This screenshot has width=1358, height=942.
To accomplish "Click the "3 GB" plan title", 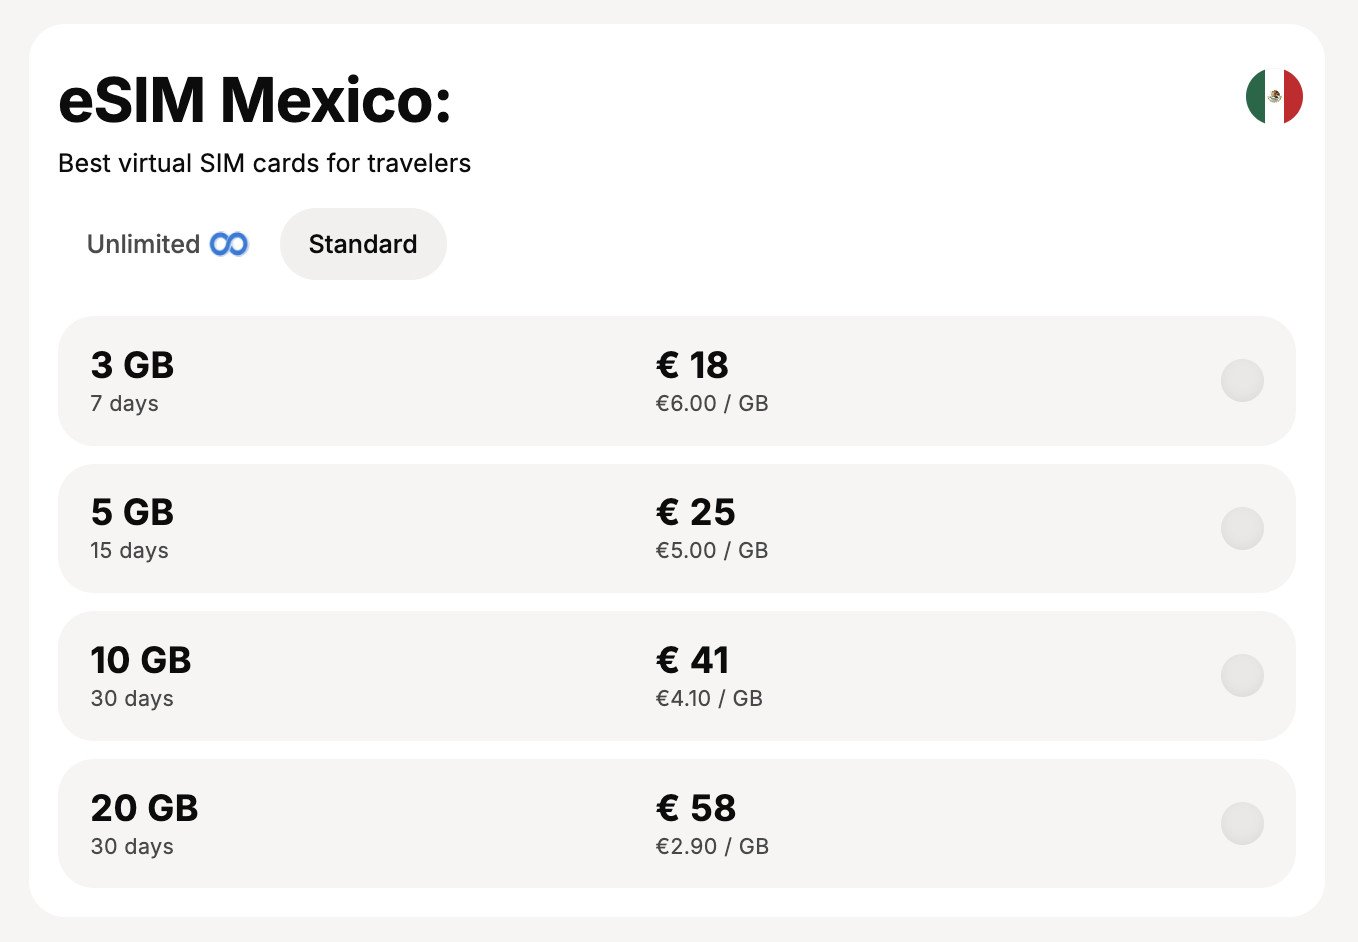I will [x=132, y=365].
